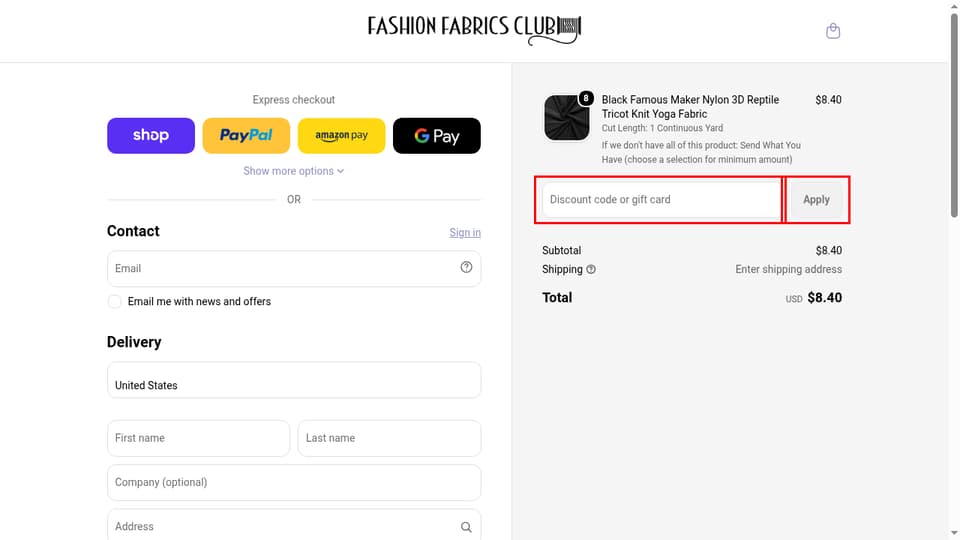The width and height of the screenshot is (960, 540).
Task: Choose Google Pay express checkout
Action: pos(437,135)
